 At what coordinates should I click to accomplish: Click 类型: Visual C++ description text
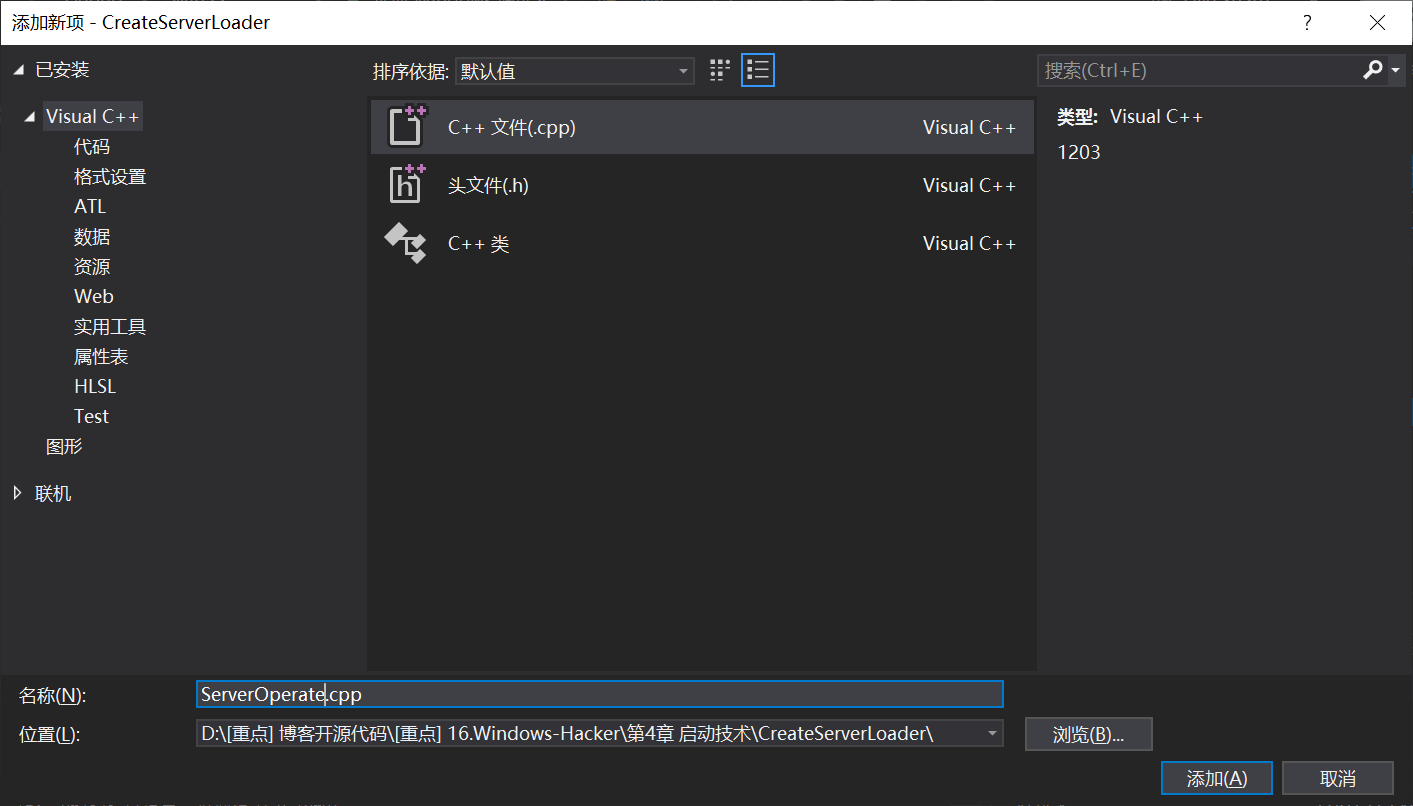1130,116
